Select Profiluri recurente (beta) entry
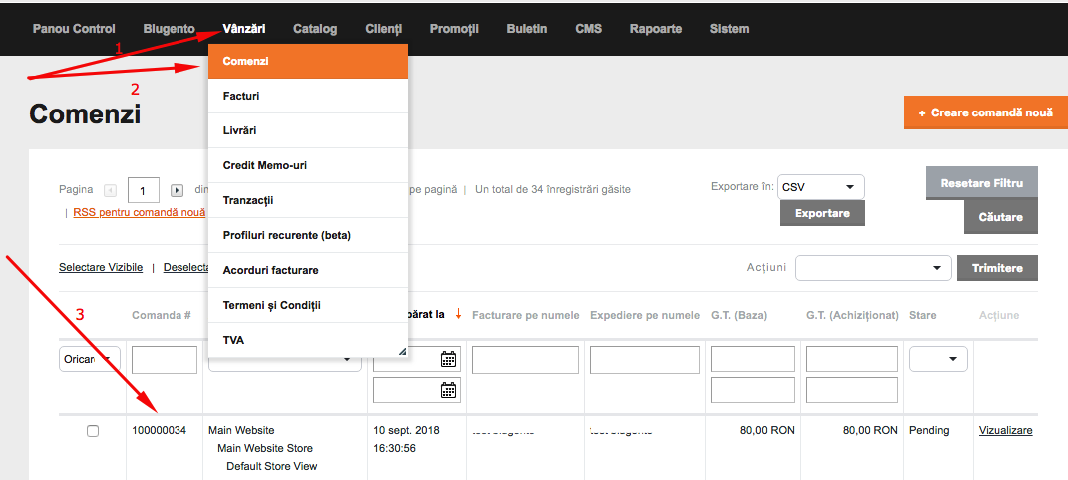1068x480 pixels. [308, 236]
